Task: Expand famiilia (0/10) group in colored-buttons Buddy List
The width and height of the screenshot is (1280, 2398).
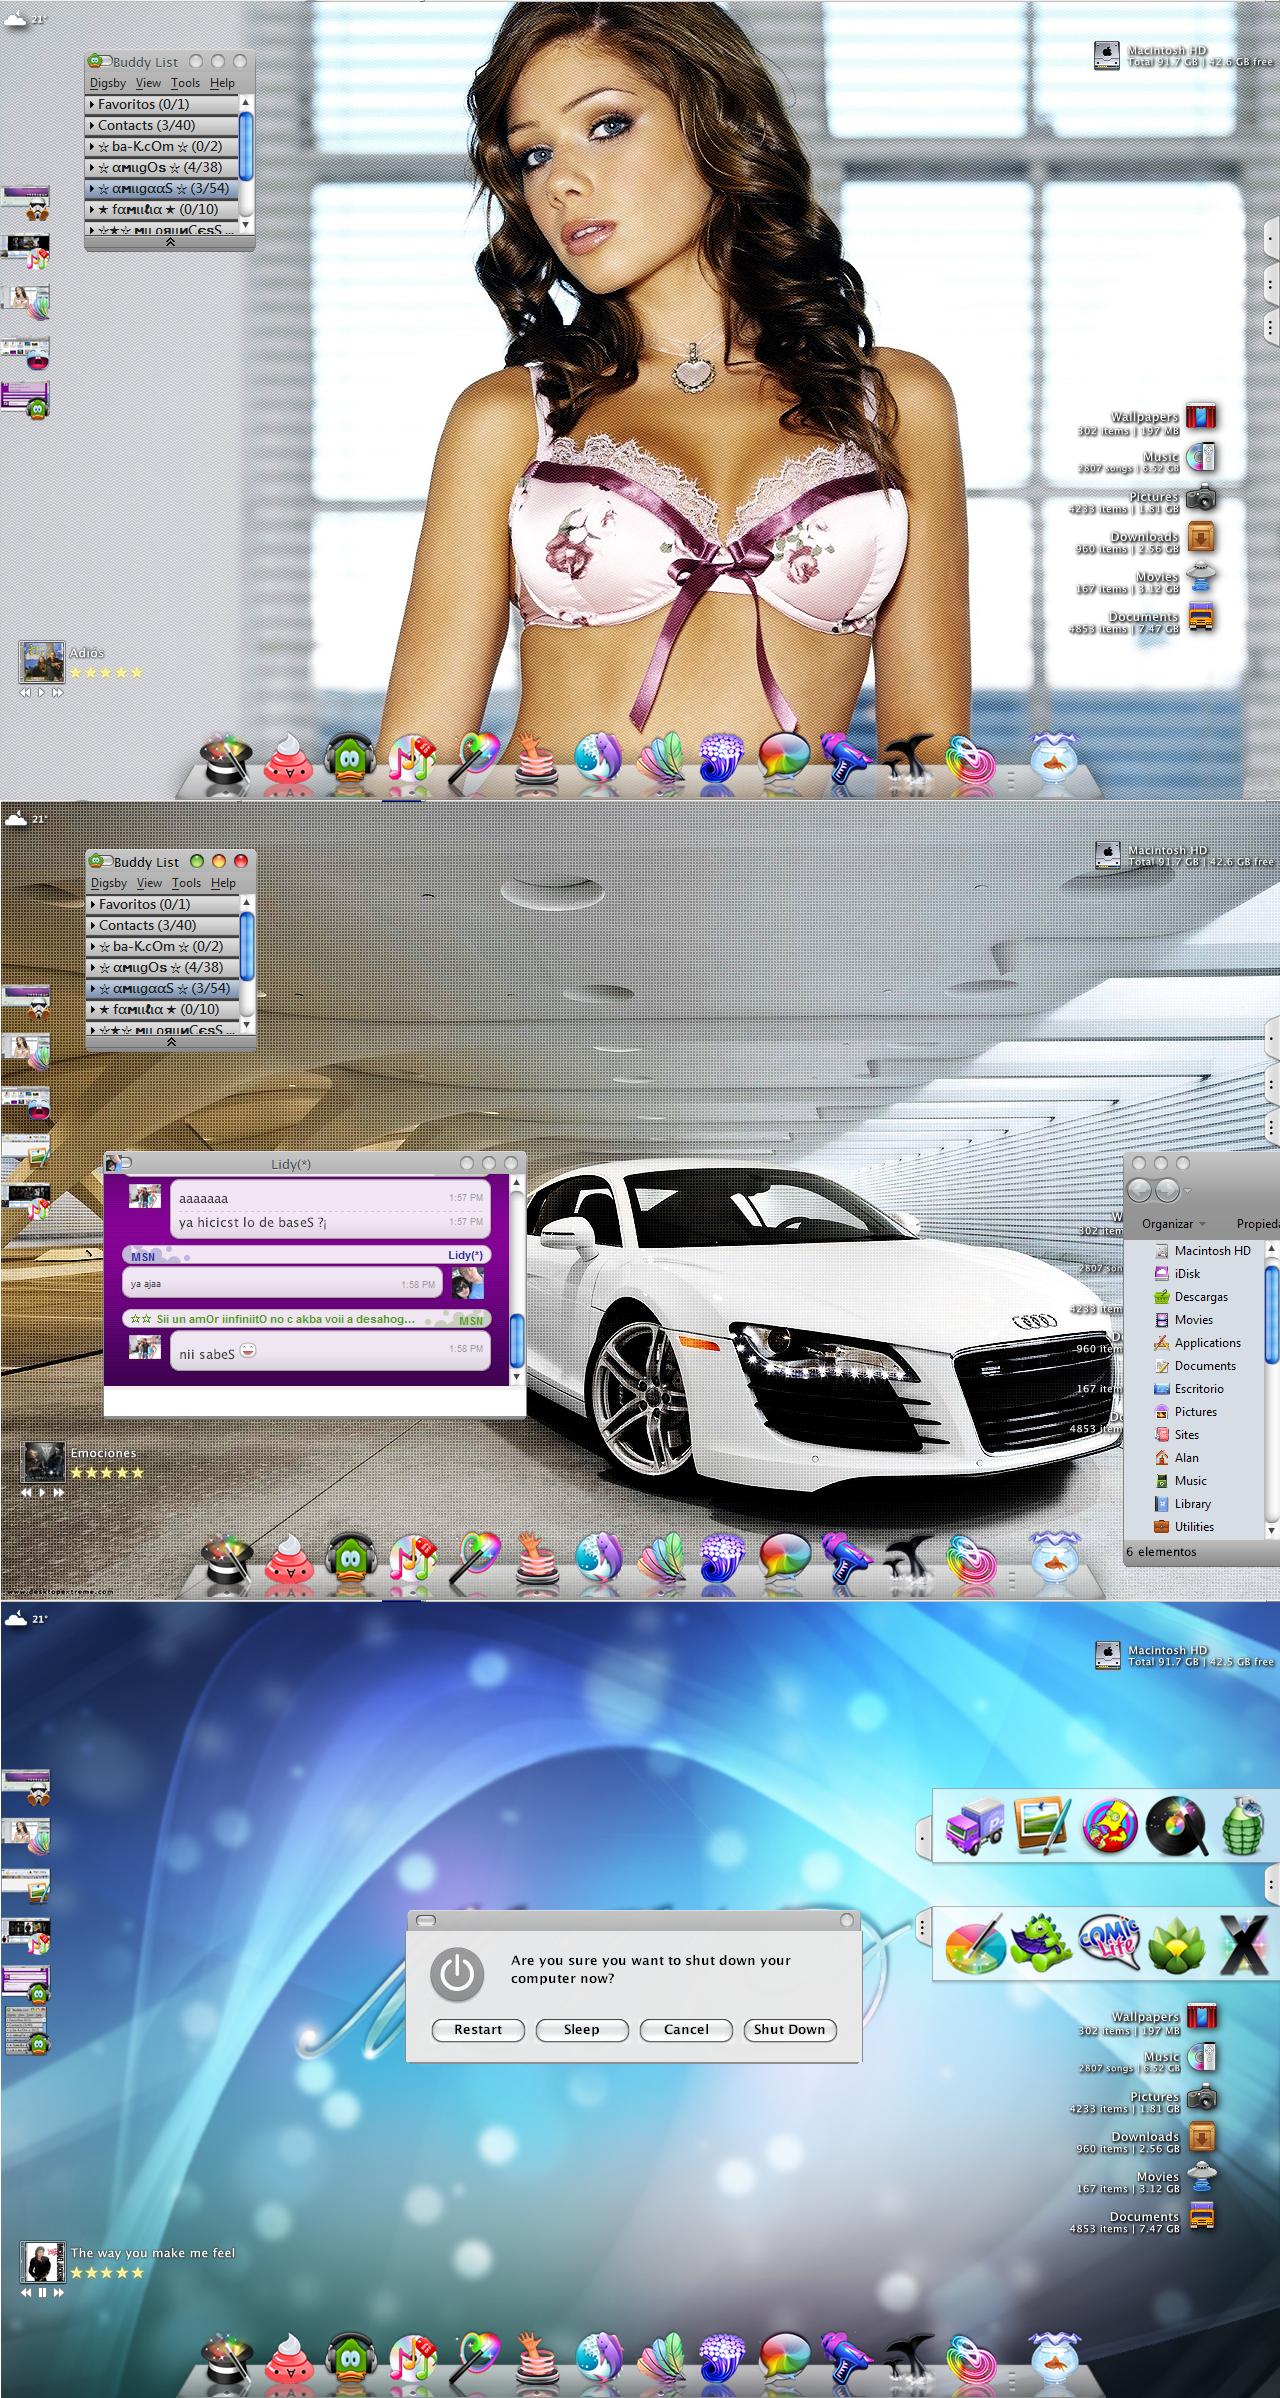Action: (x=163, y=1009)
